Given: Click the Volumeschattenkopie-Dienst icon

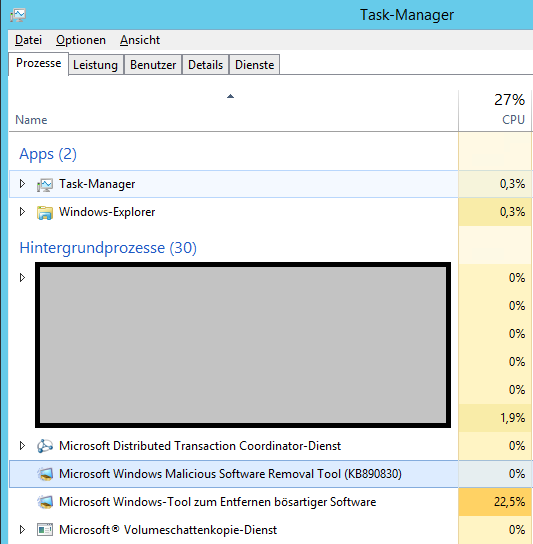Looking at the screenshot, I should 45,530.
